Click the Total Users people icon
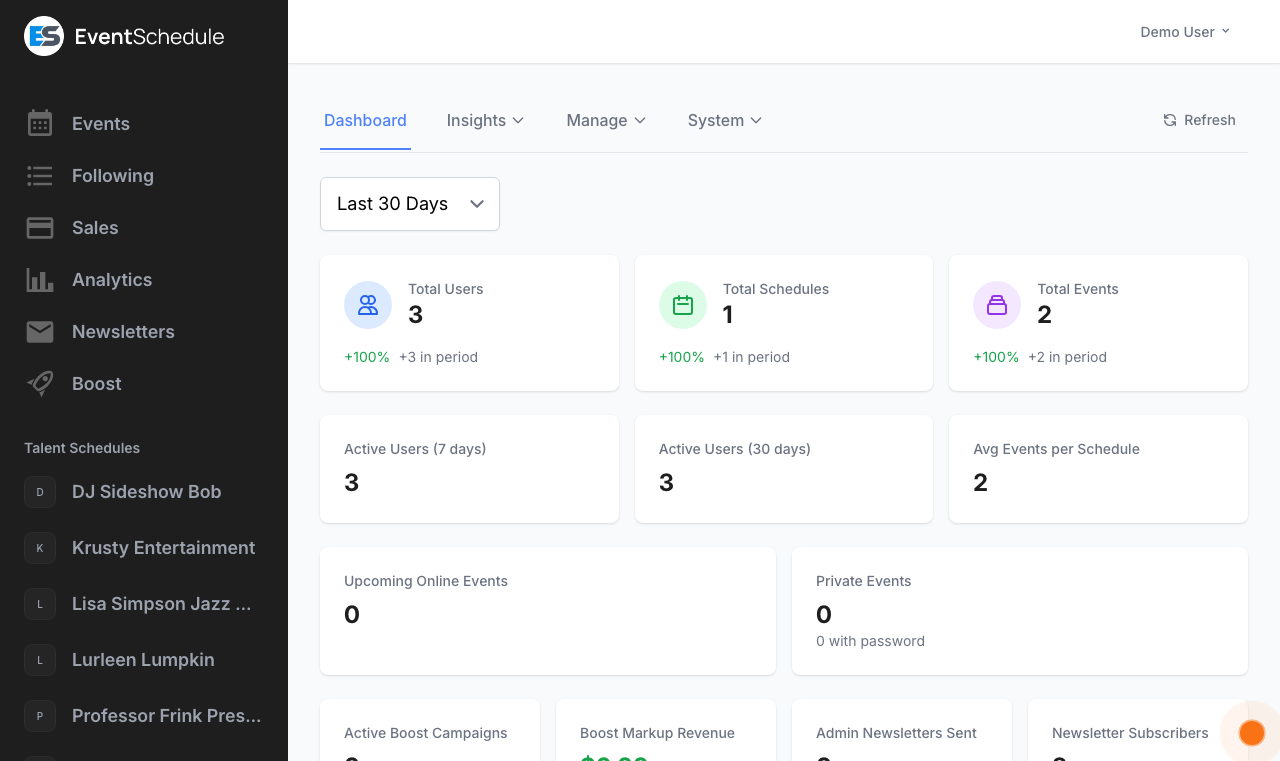This screenshot has height=761, width=1280. coord(368,305)
